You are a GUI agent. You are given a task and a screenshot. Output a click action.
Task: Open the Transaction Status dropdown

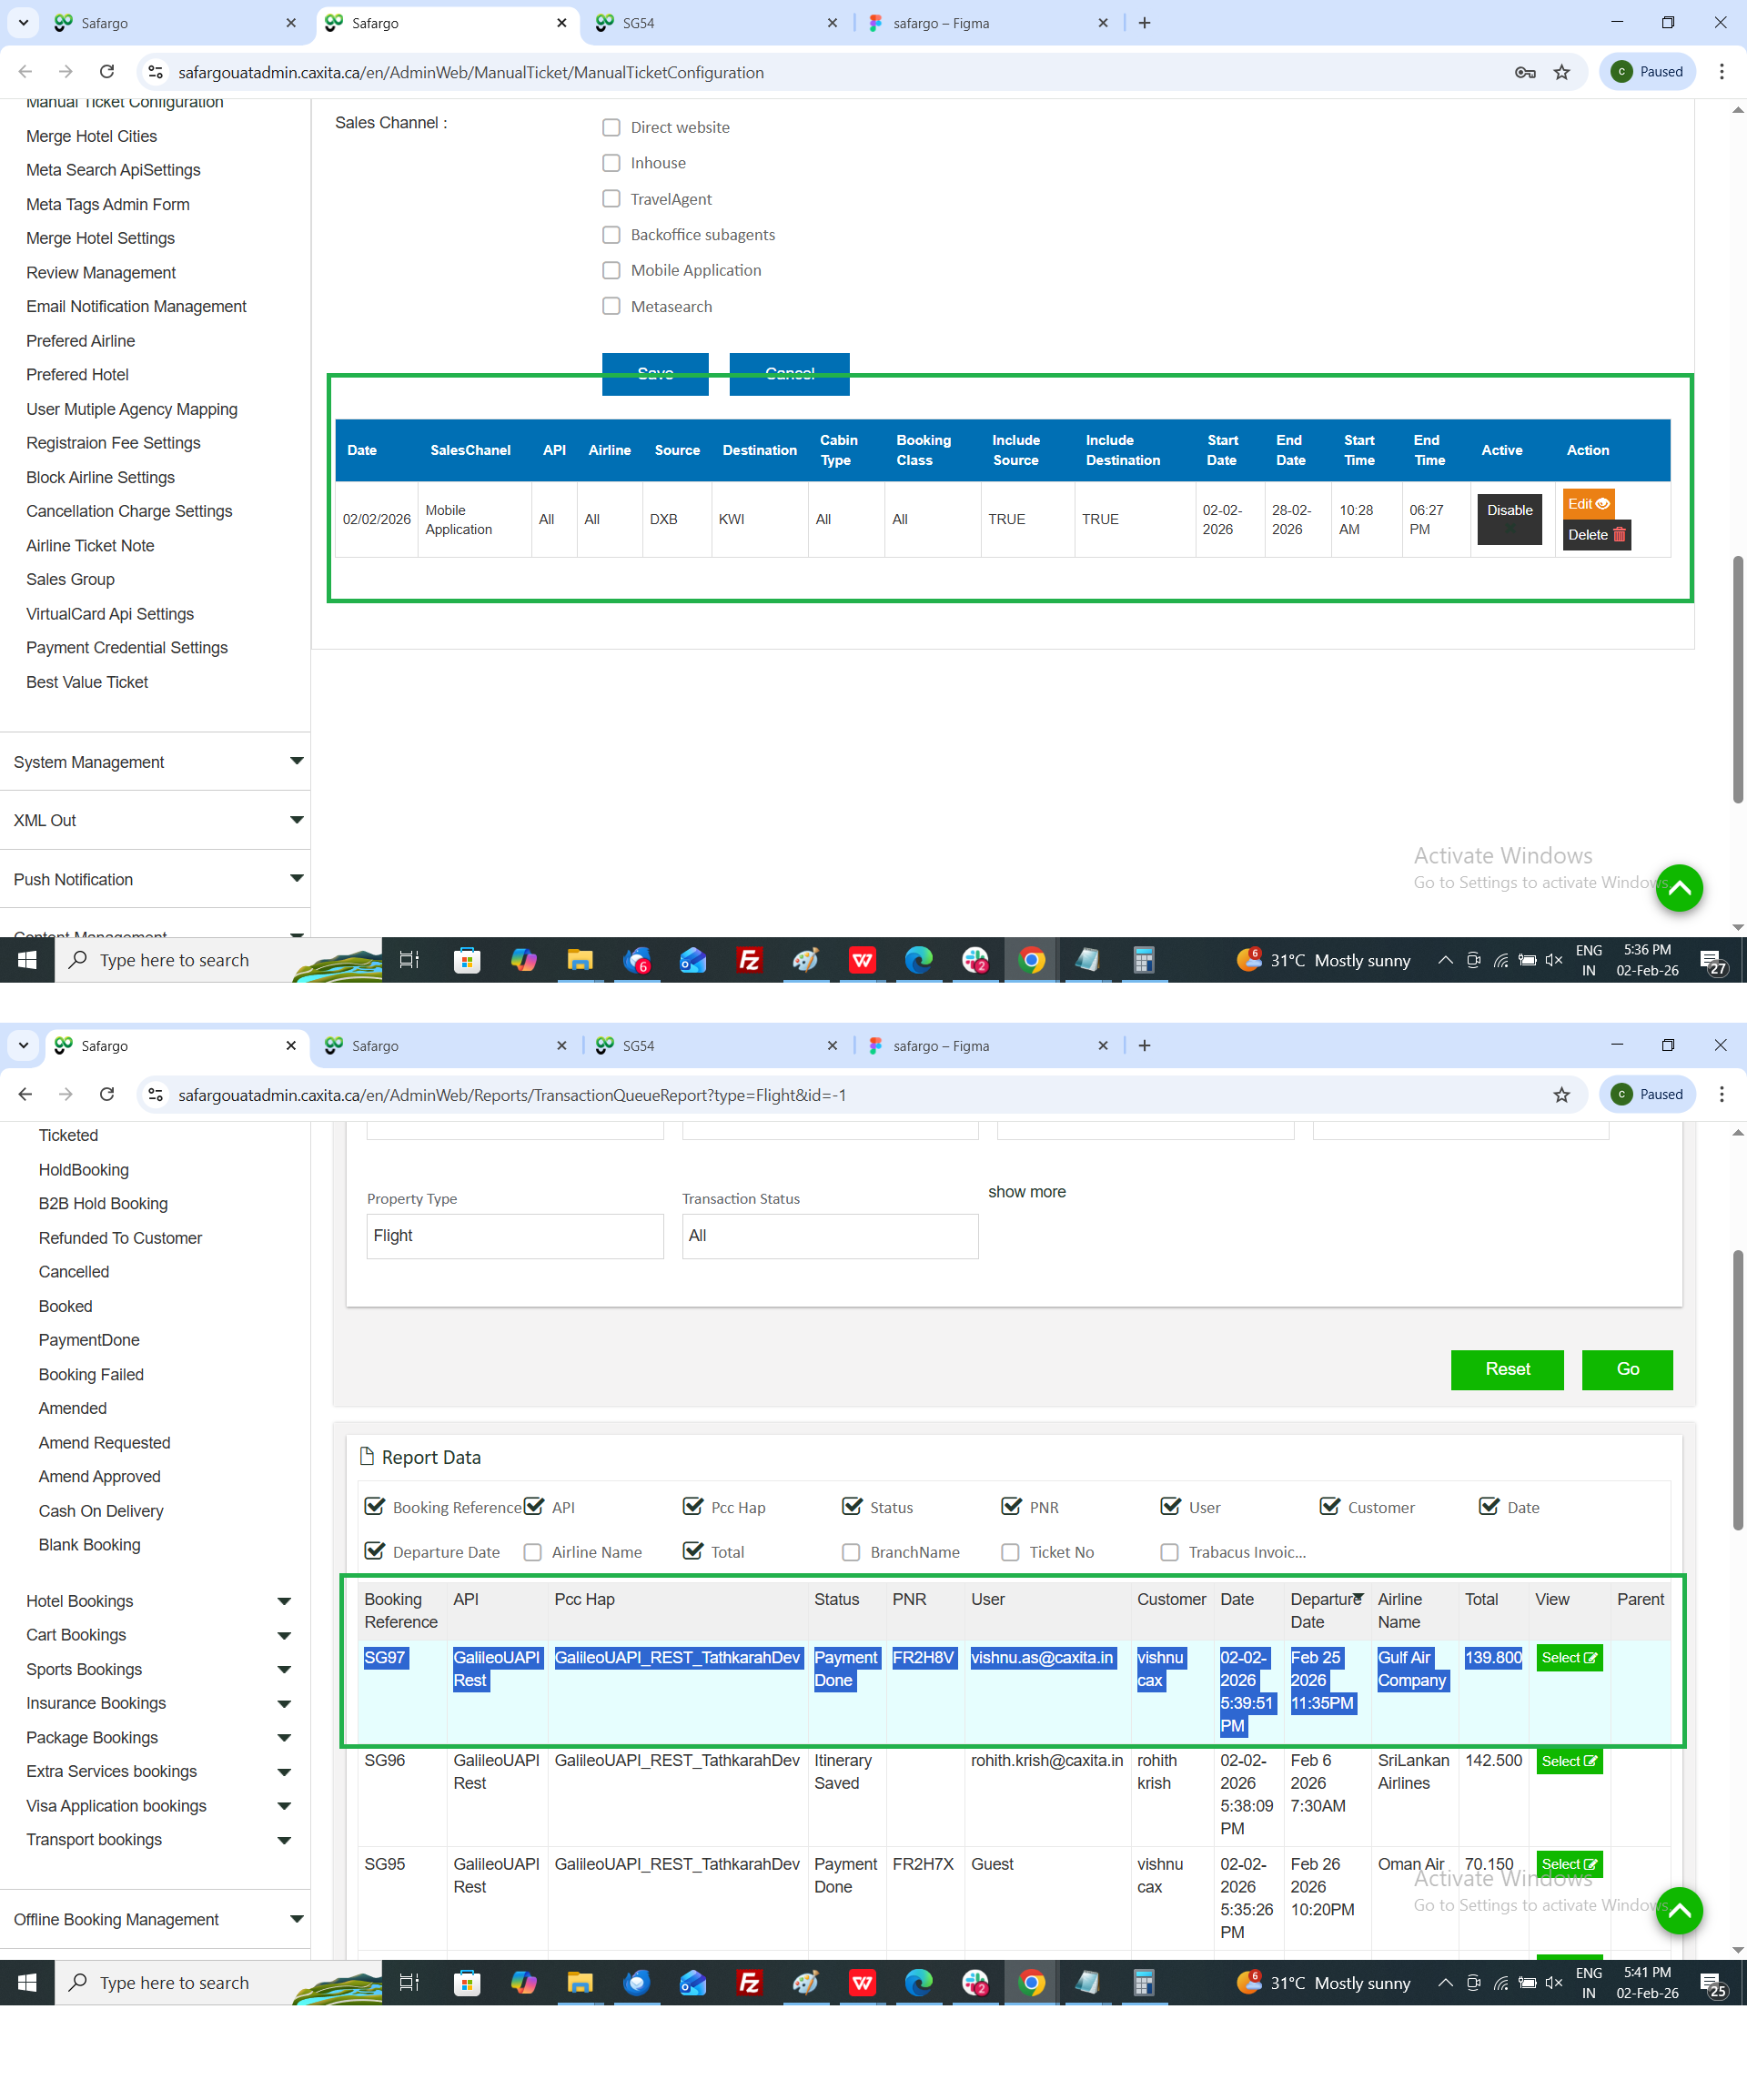829,1236
